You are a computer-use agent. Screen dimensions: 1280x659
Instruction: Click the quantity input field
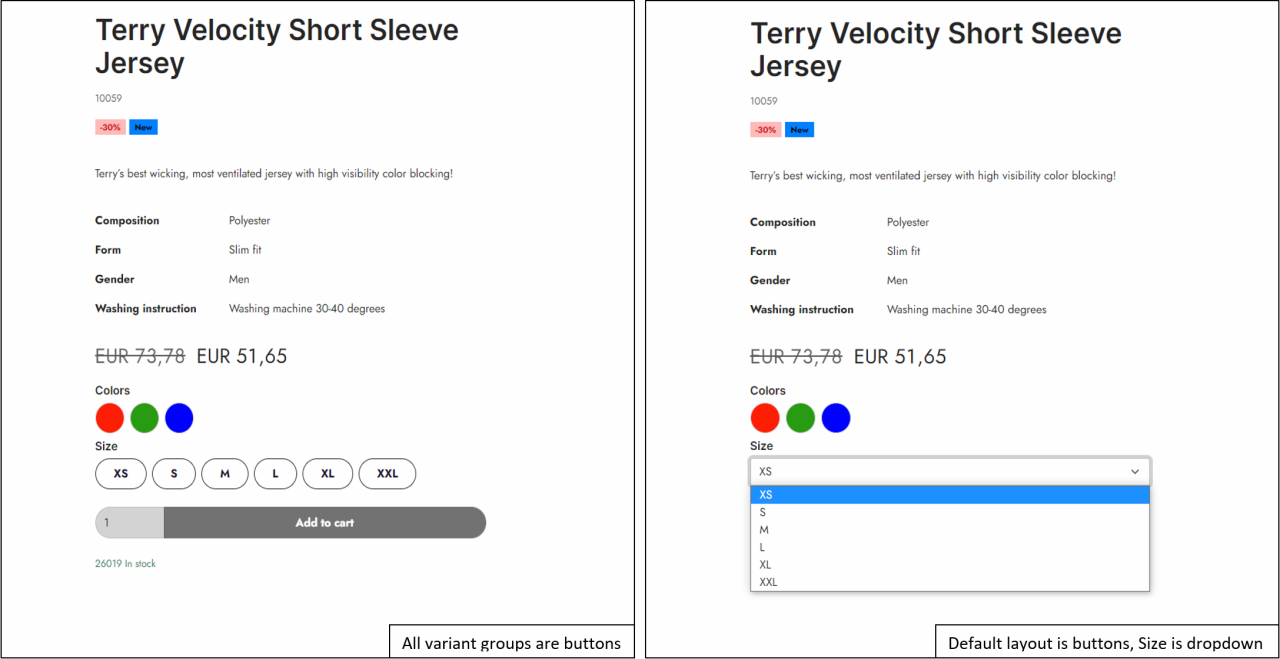coord(130,523)
